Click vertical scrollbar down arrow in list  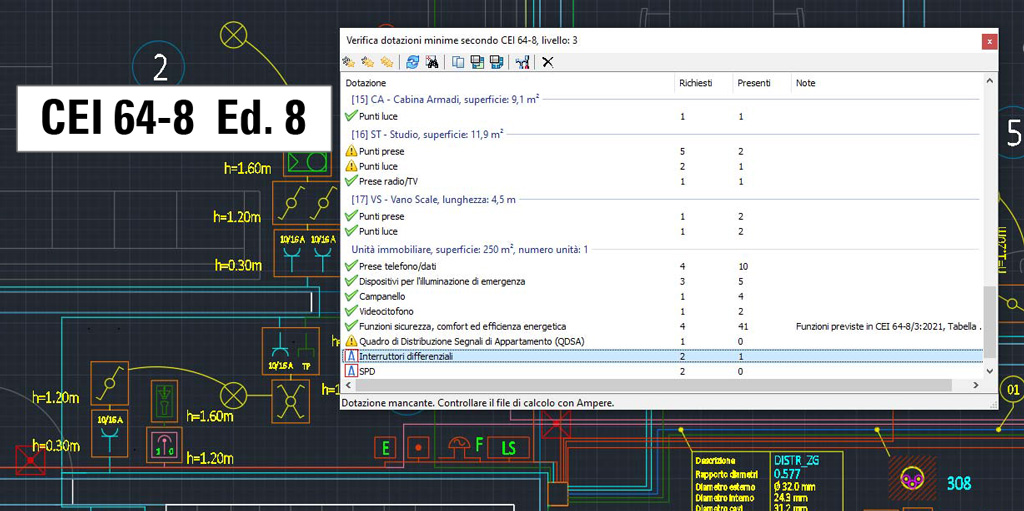point(989,371)
